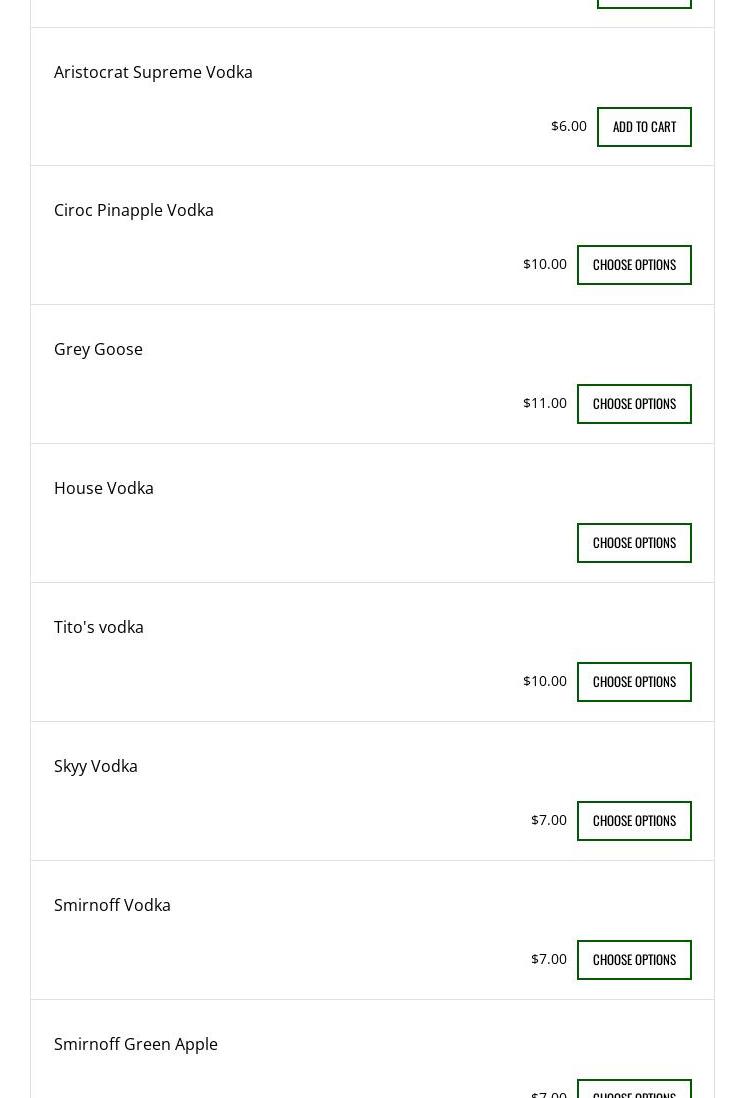Choose options for Grey Goose

pos(634,404)
